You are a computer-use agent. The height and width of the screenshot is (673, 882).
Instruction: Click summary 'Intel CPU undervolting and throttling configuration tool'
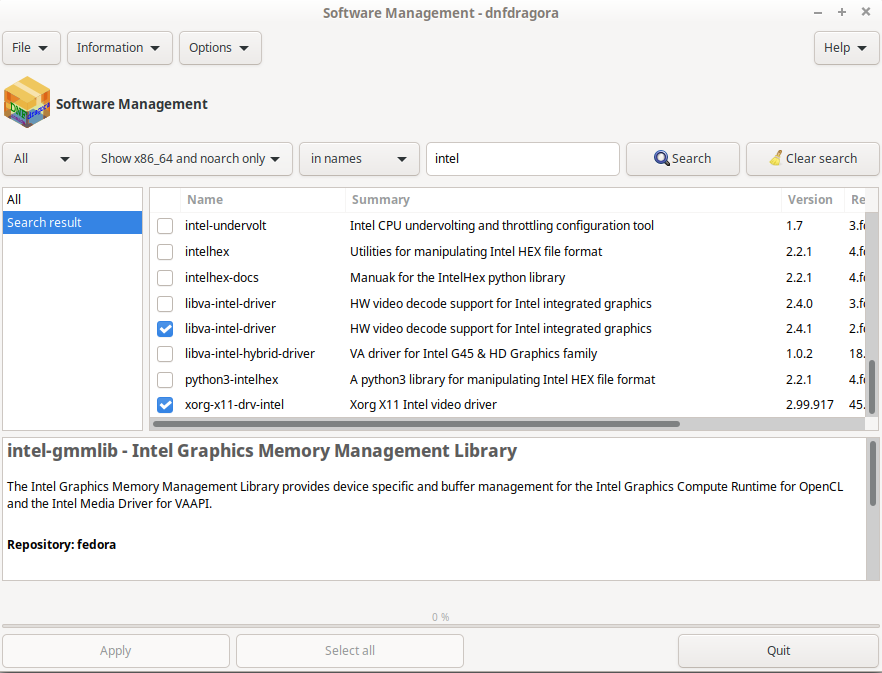[x=502, y=226]
